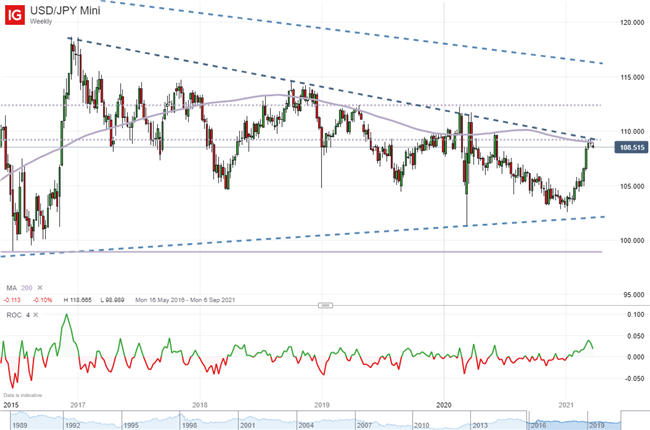Viewport: 650px width, 430px height.
Task: Remove the ROC 4 indicator
Action: [x=36, y=315]
